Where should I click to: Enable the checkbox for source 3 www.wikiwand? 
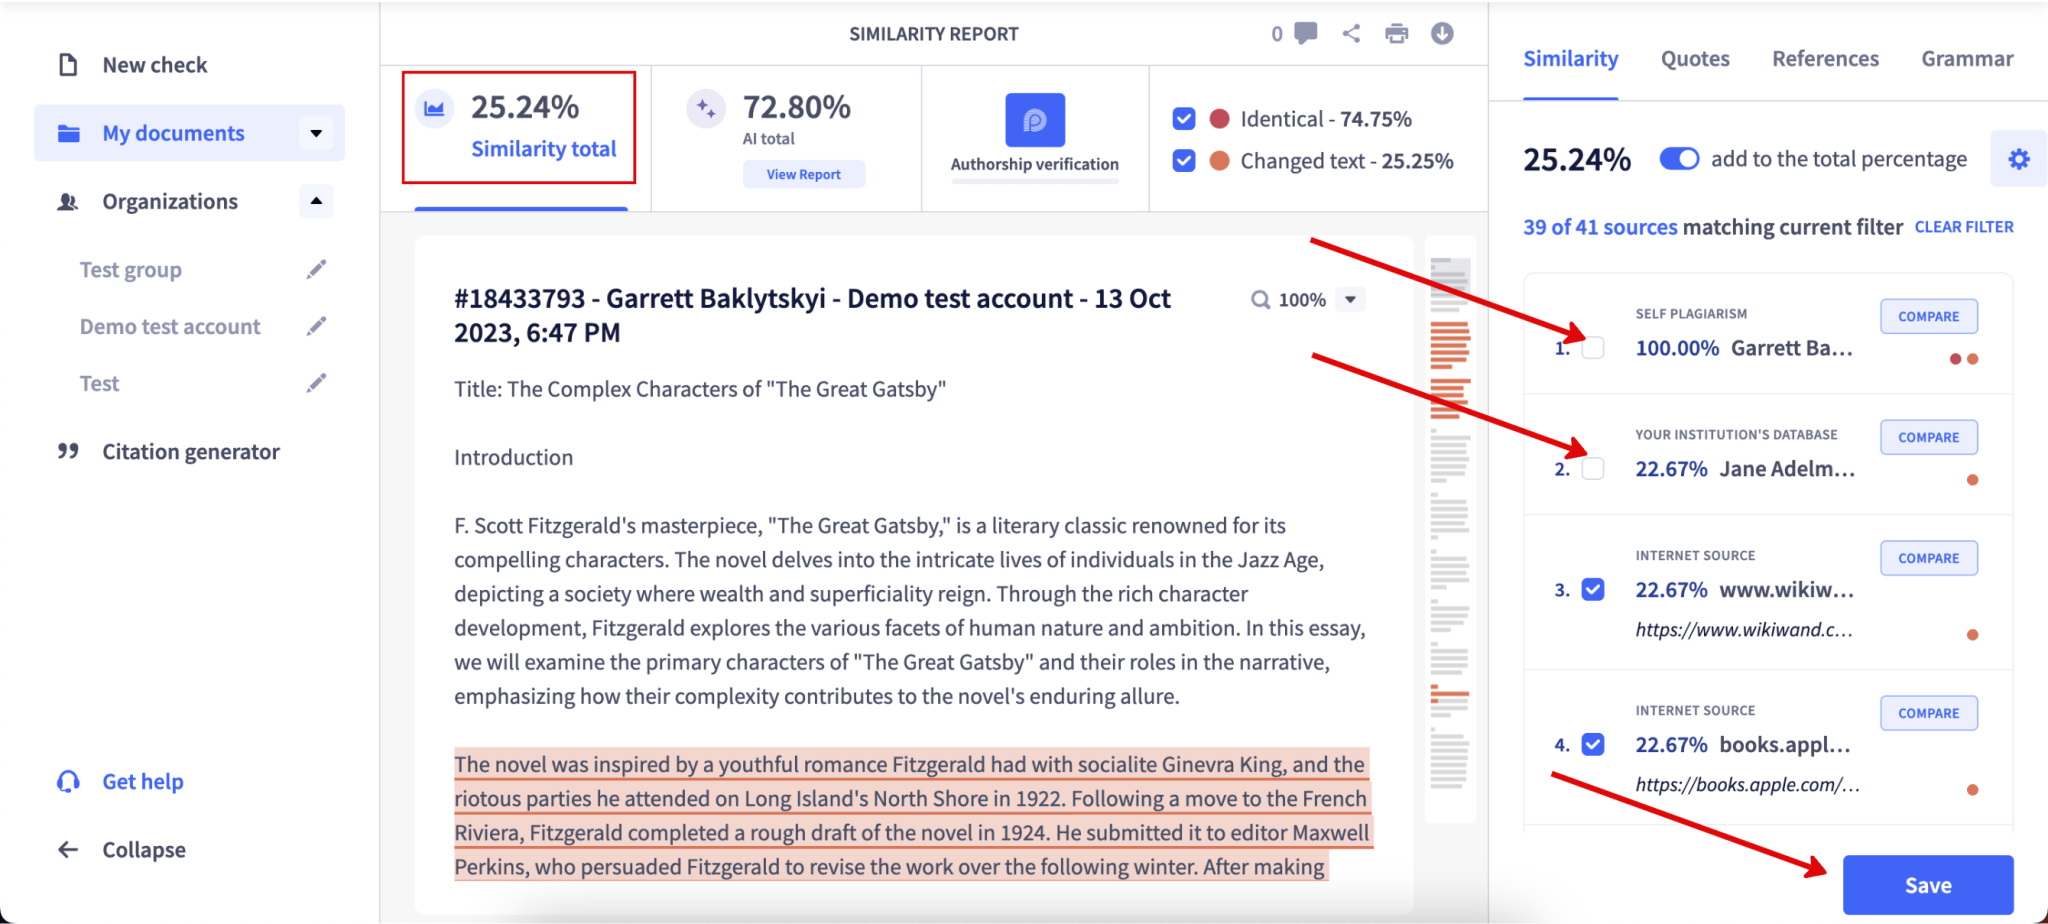pyautogui.click(x=1592, y=590)
